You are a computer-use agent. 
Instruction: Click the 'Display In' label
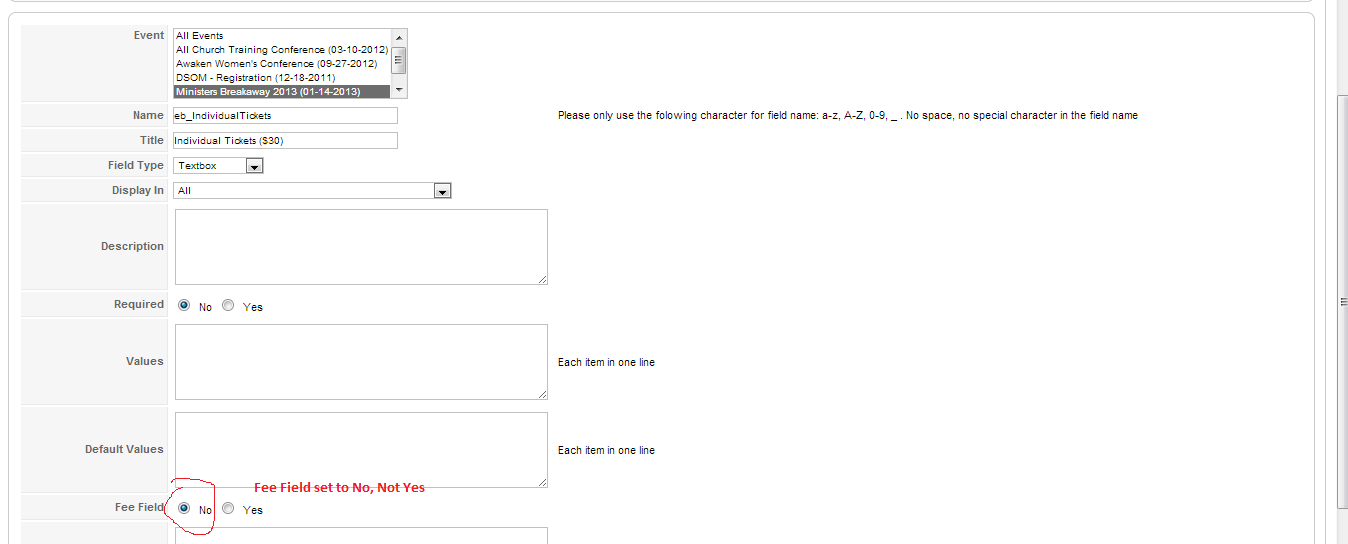(x=138, y=190)
